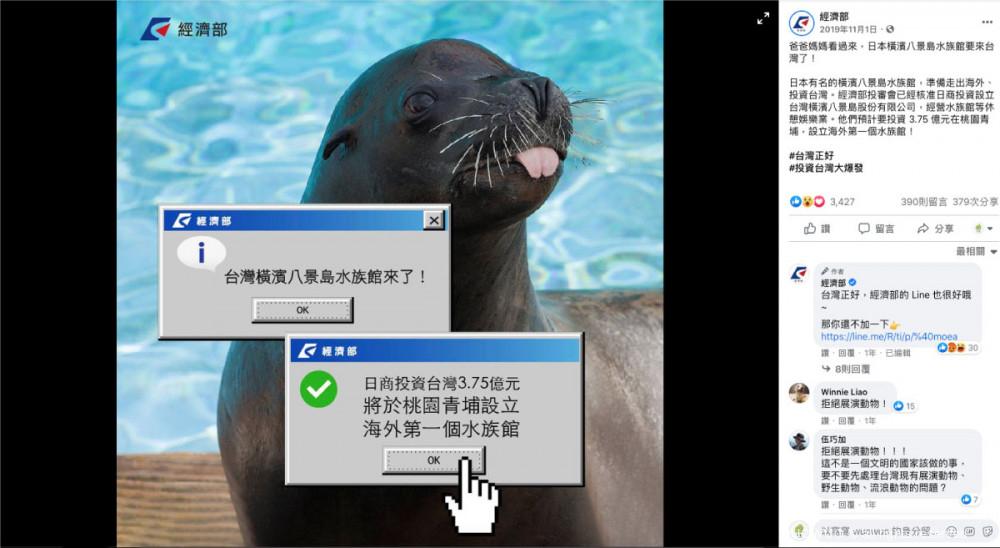This screenshot has width=1000, height=548.
Task: Open Winnie Liao's profile name link
Action: pyautogui.click(x=844, y=392)
